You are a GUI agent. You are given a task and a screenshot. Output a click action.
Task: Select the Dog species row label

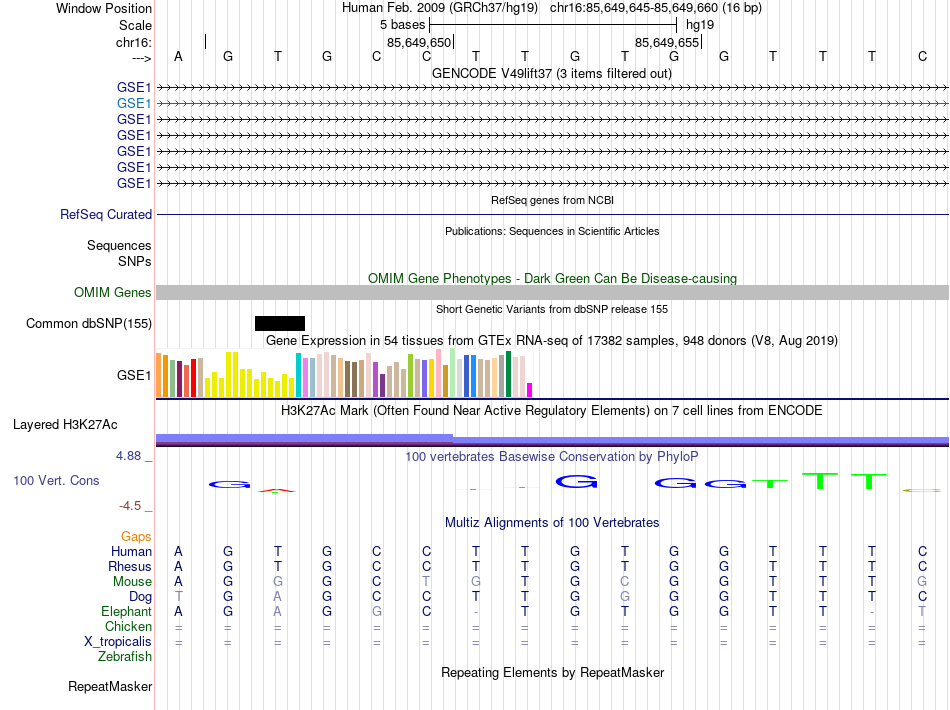click(x=140, y=597)
